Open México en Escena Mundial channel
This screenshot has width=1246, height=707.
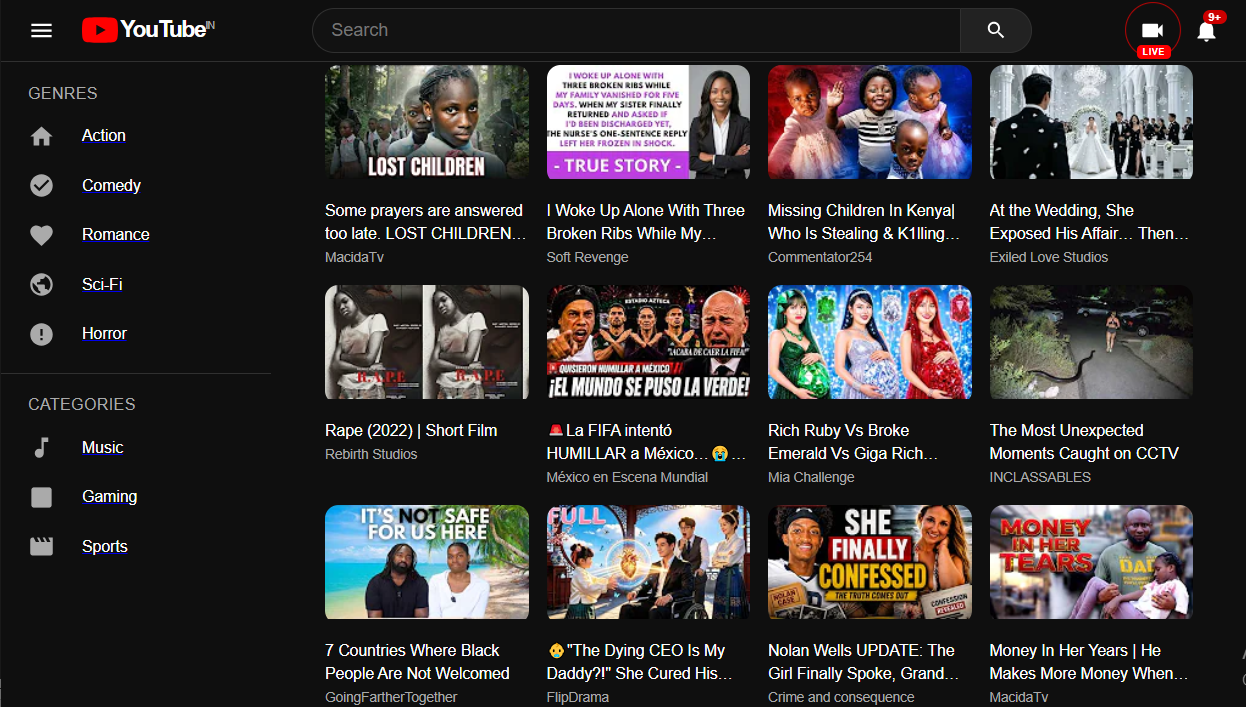click(627, 477)
